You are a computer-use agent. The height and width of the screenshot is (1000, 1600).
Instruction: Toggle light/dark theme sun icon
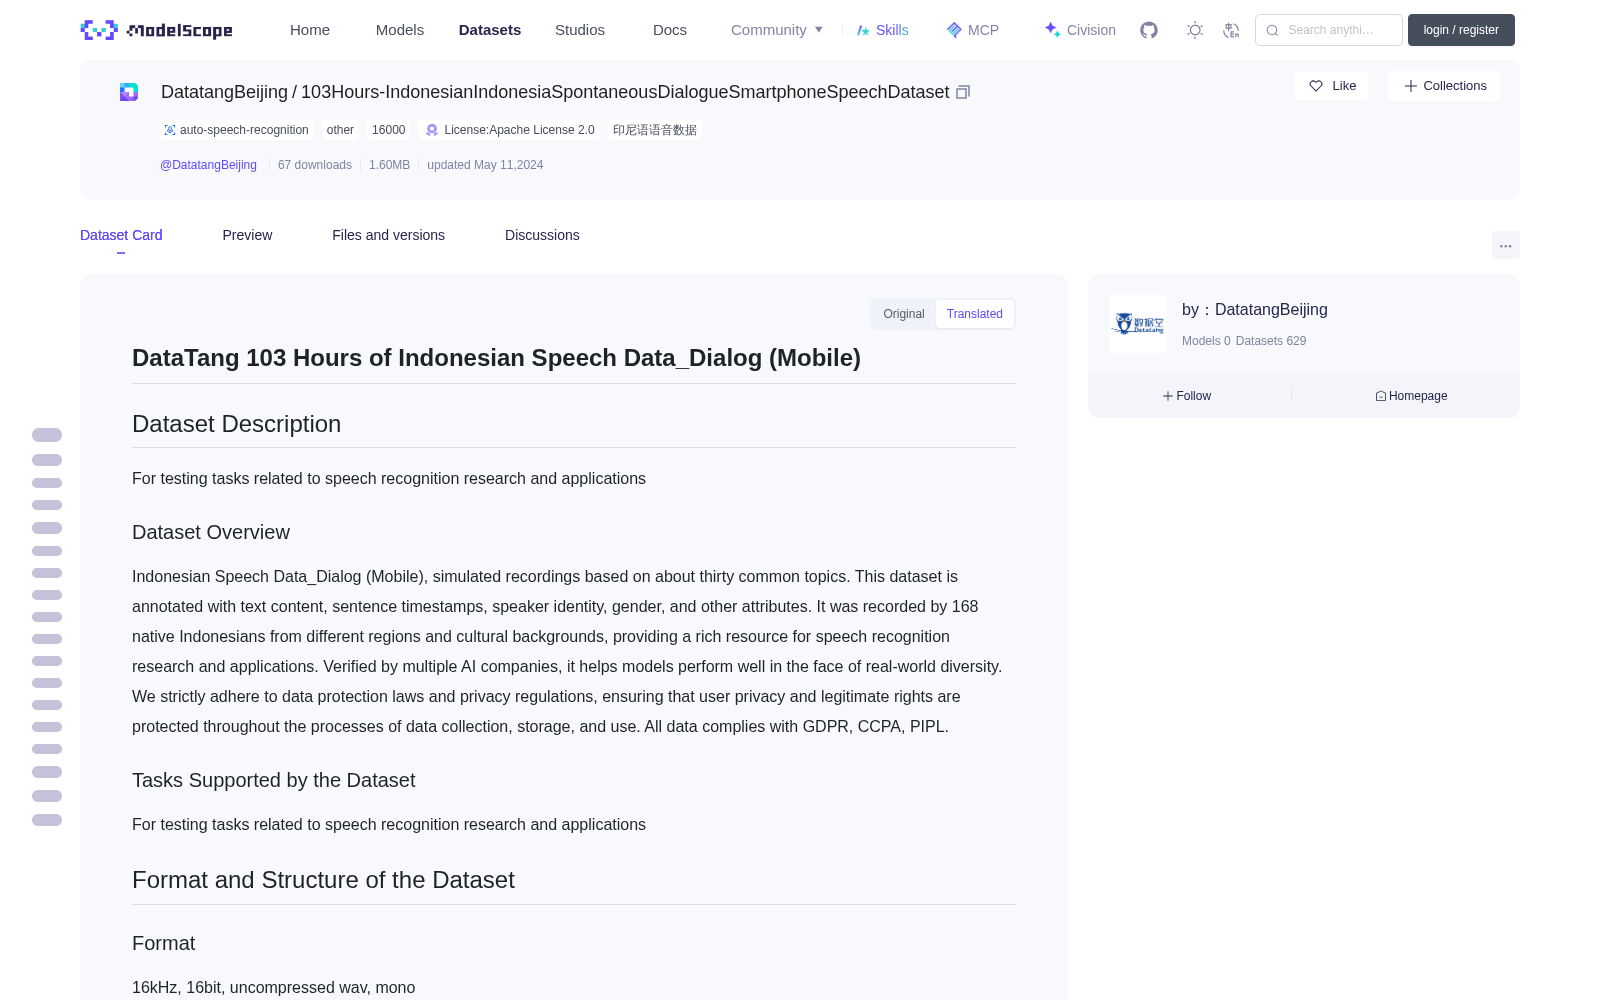click(1195, 30)
